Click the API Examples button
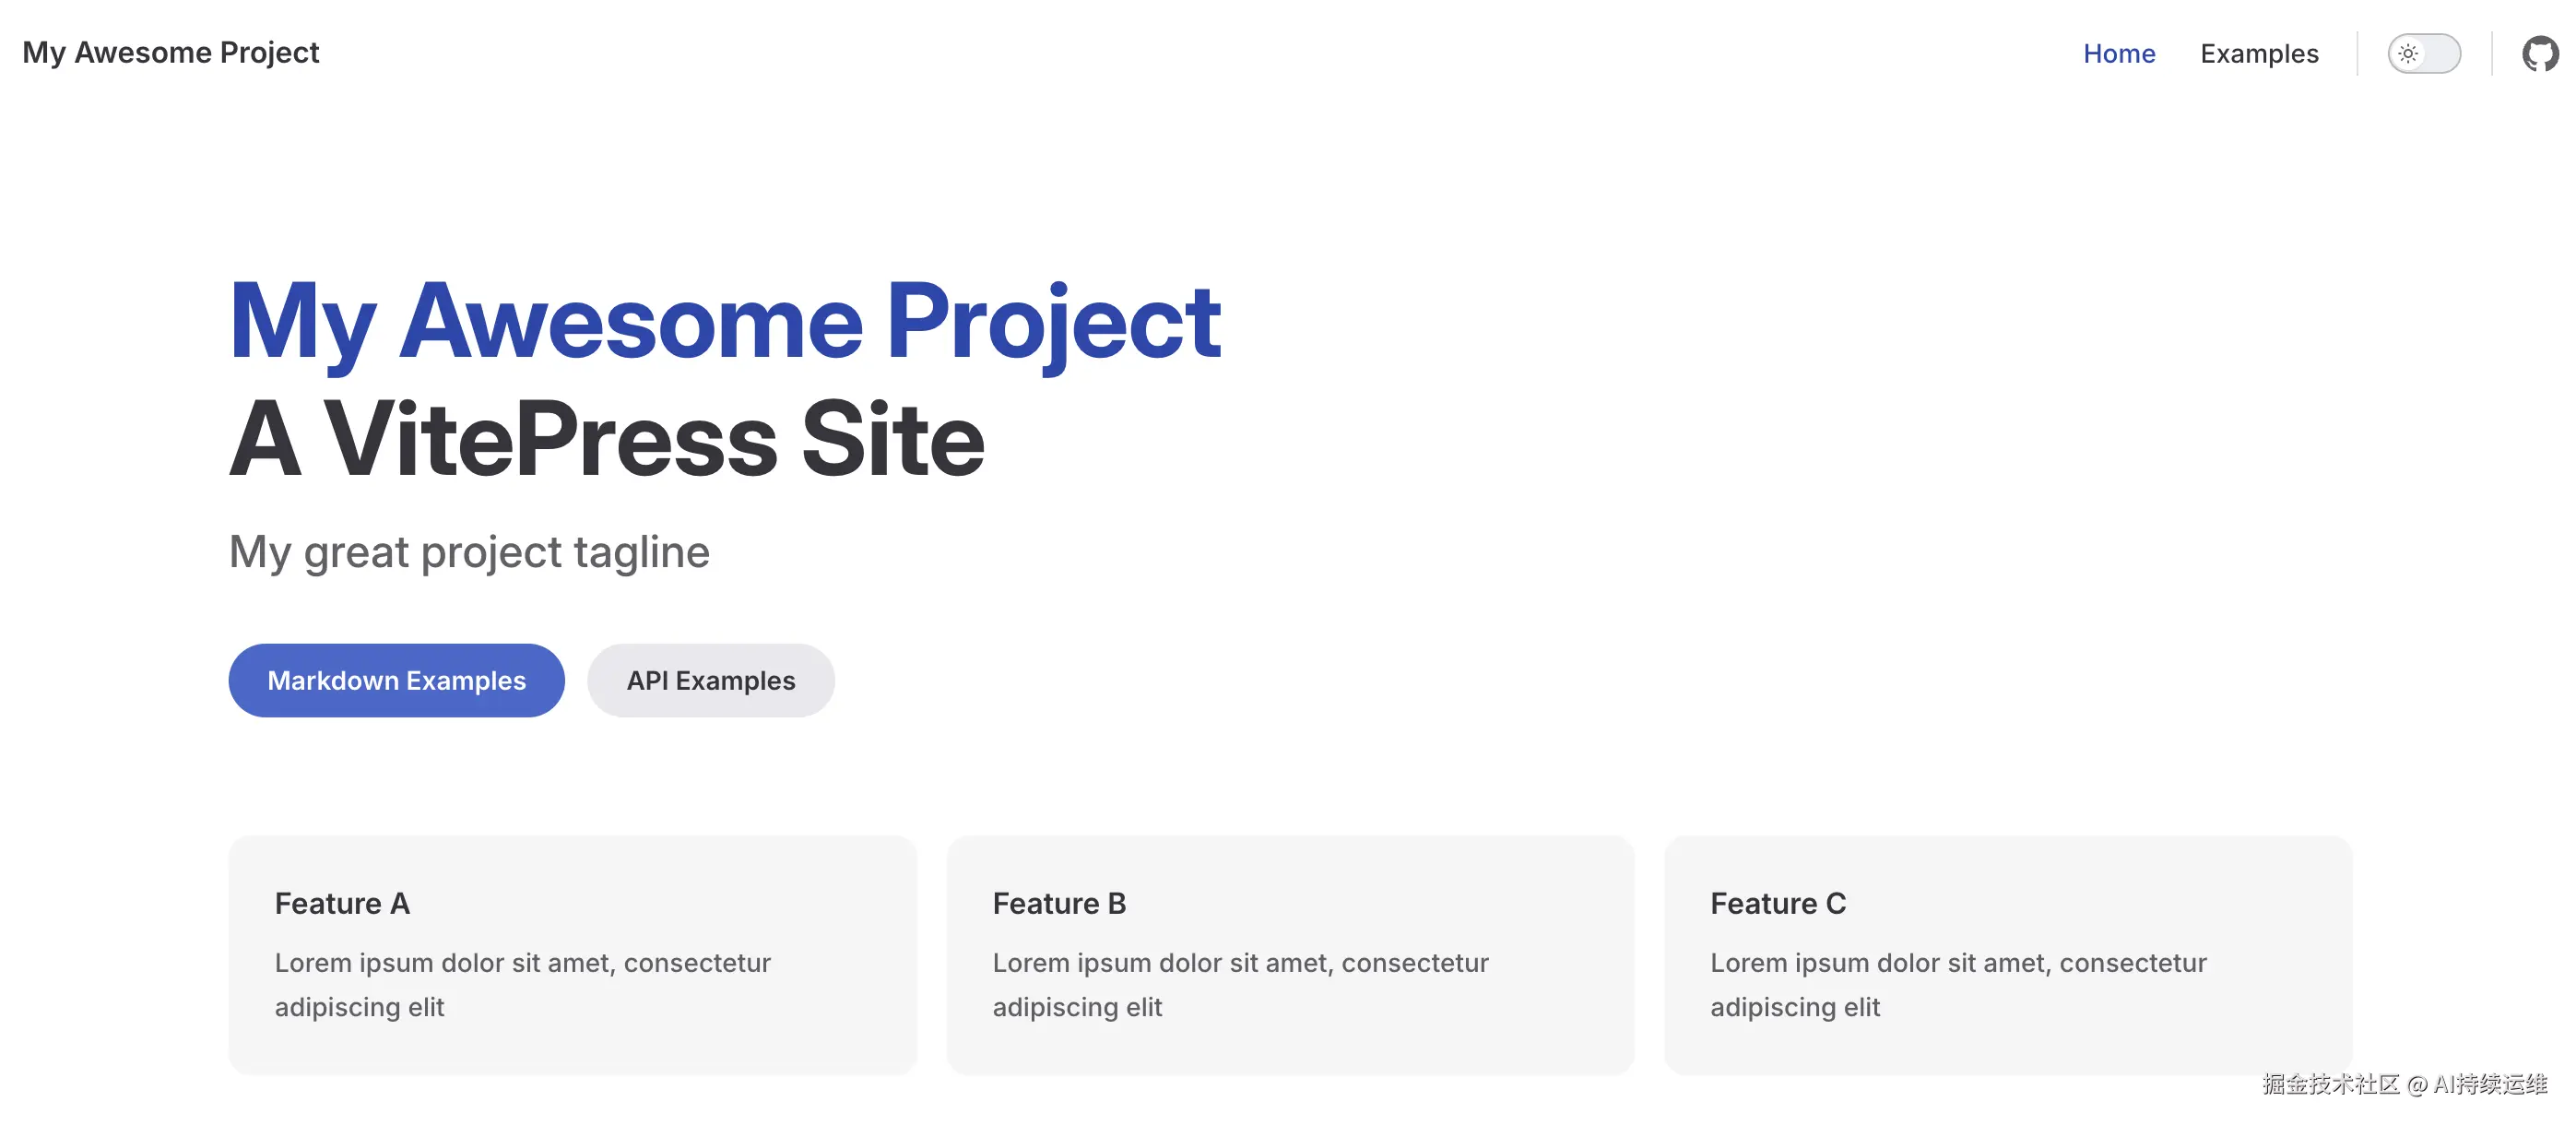The height and width of the screenshot is (1125, 2576). (x=710, y=680)
